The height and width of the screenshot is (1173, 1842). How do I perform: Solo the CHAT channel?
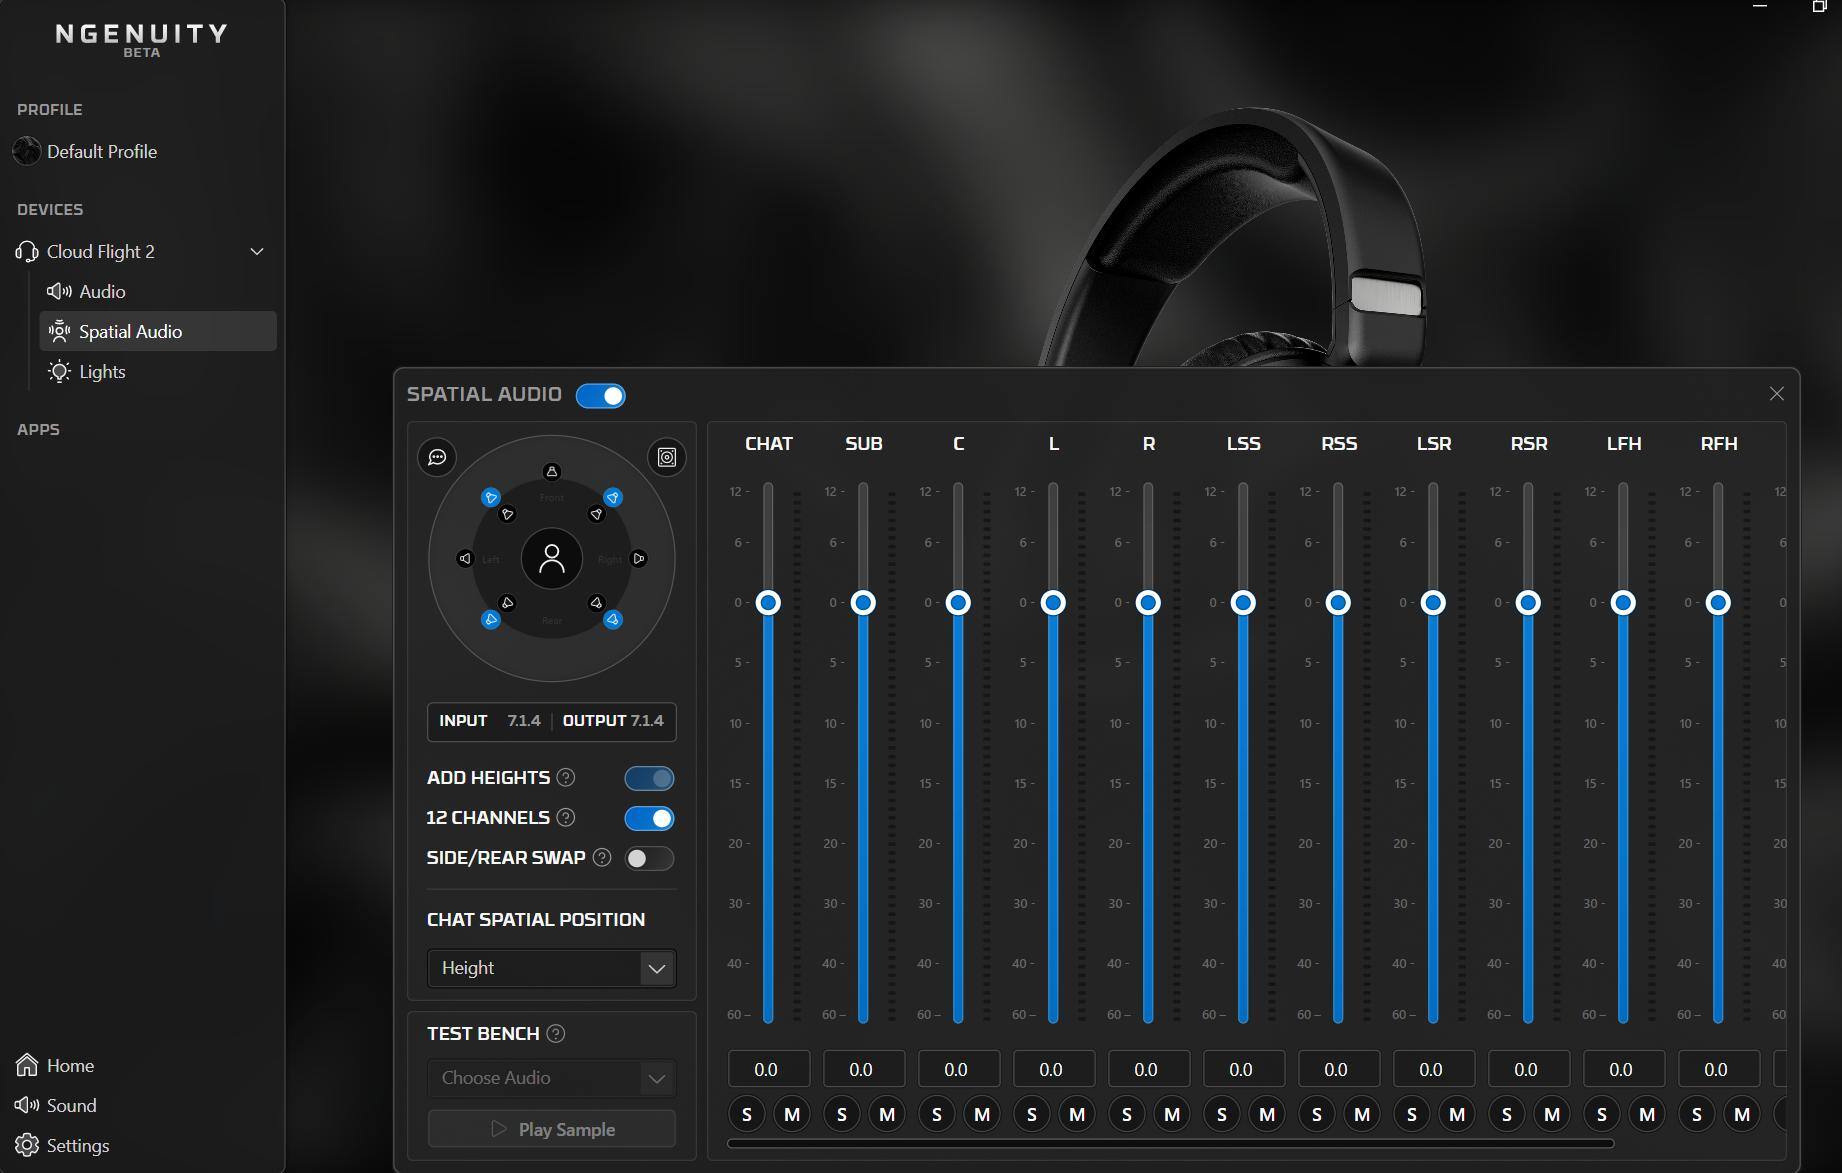pyautogui.click(x=746, y=1114)
